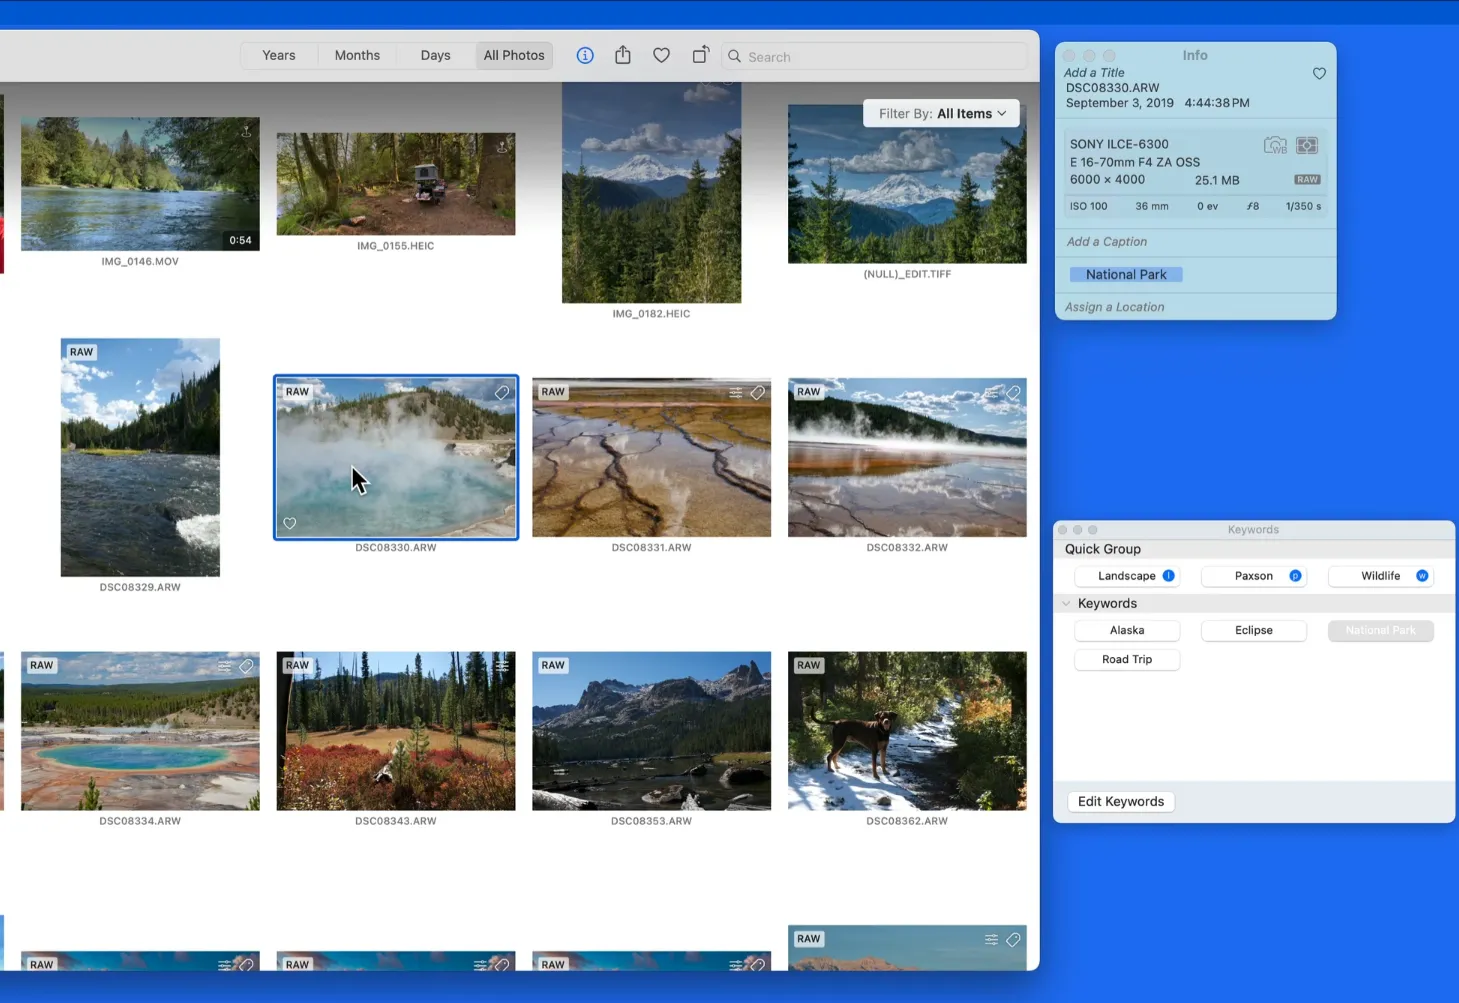Select the IMG_0182.HEIC mountain thumbnail
1459x1003 pixels.
[652, 192]
